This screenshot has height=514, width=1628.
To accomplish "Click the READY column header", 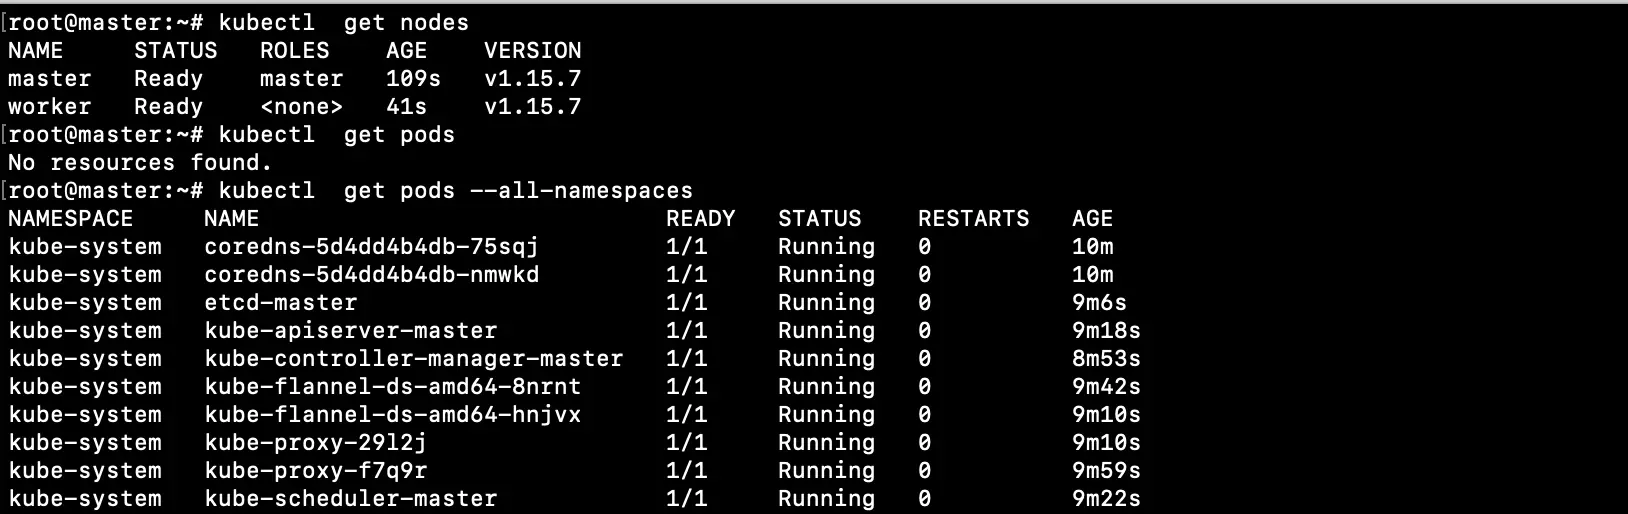I will pos(700,218).
